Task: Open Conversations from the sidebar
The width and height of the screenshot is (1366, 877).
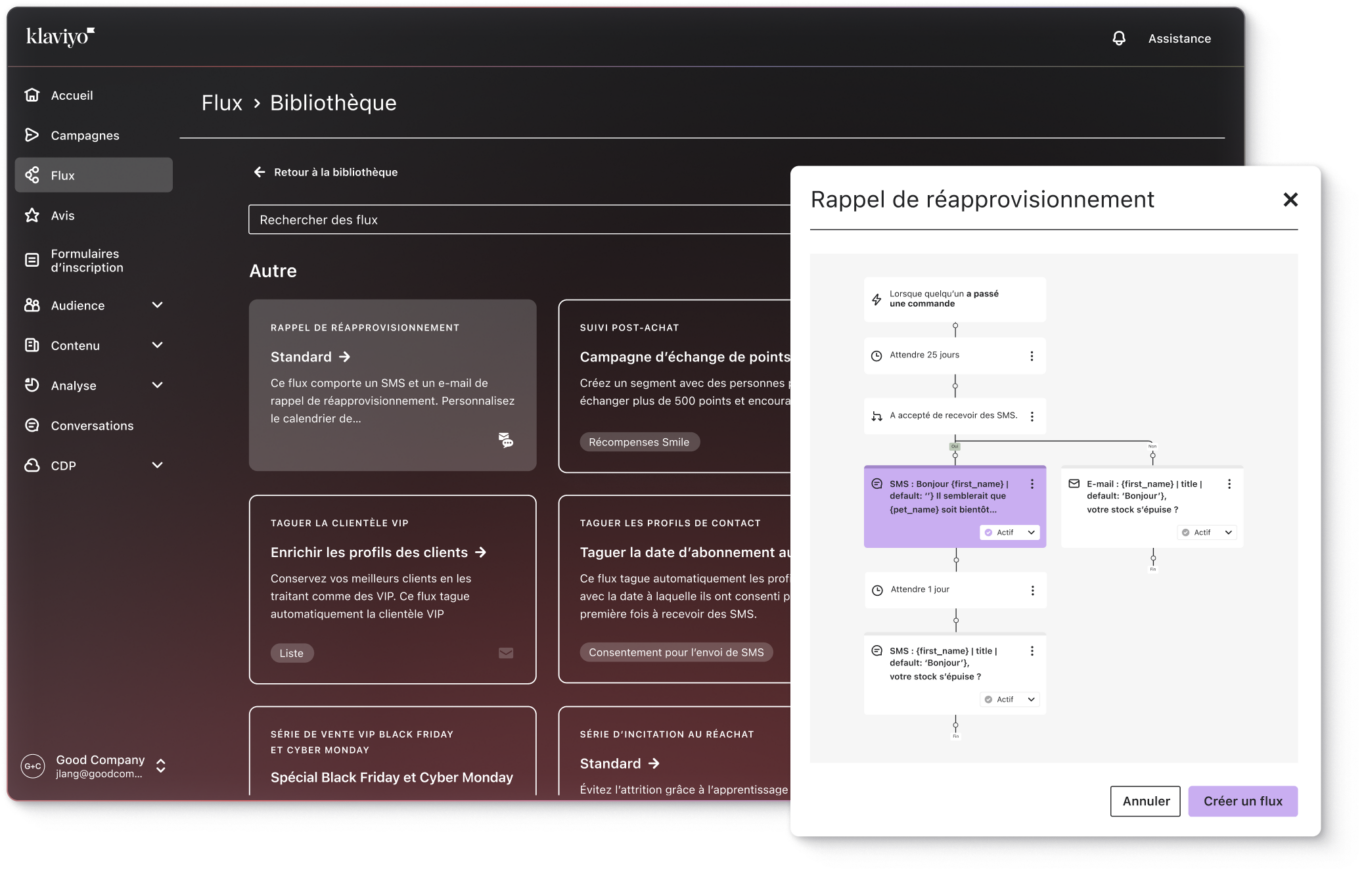Action: pyautogui.click(x=92, y=426)
